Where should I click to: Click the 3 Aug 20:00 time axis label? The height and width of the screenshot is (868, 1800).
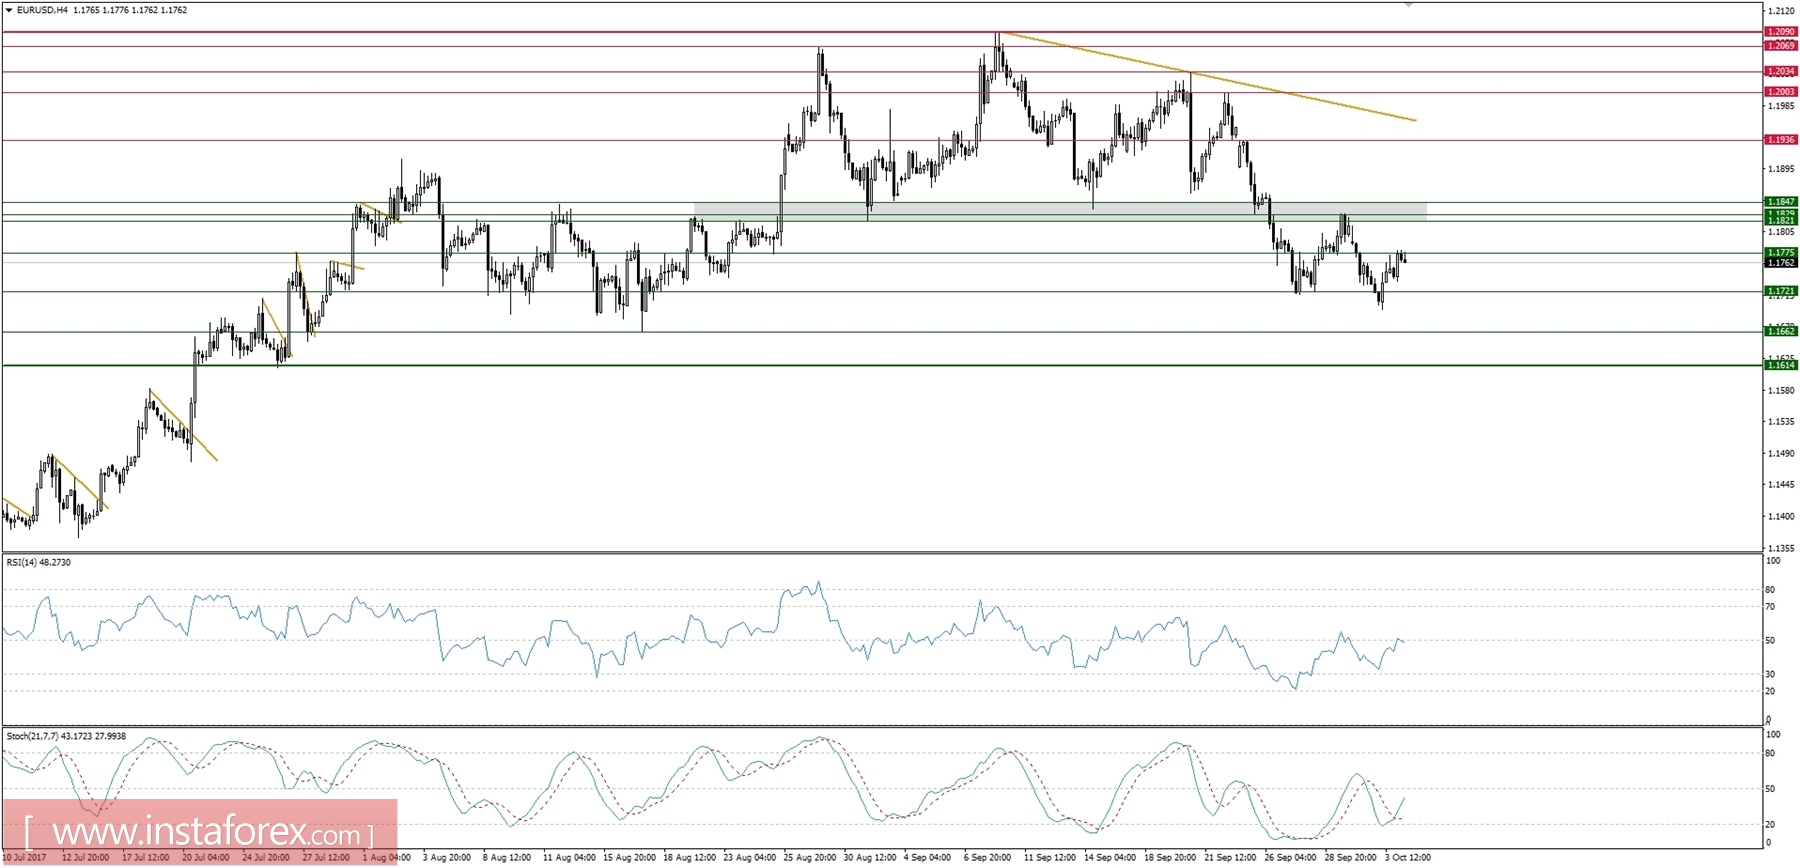coord(447,858)
